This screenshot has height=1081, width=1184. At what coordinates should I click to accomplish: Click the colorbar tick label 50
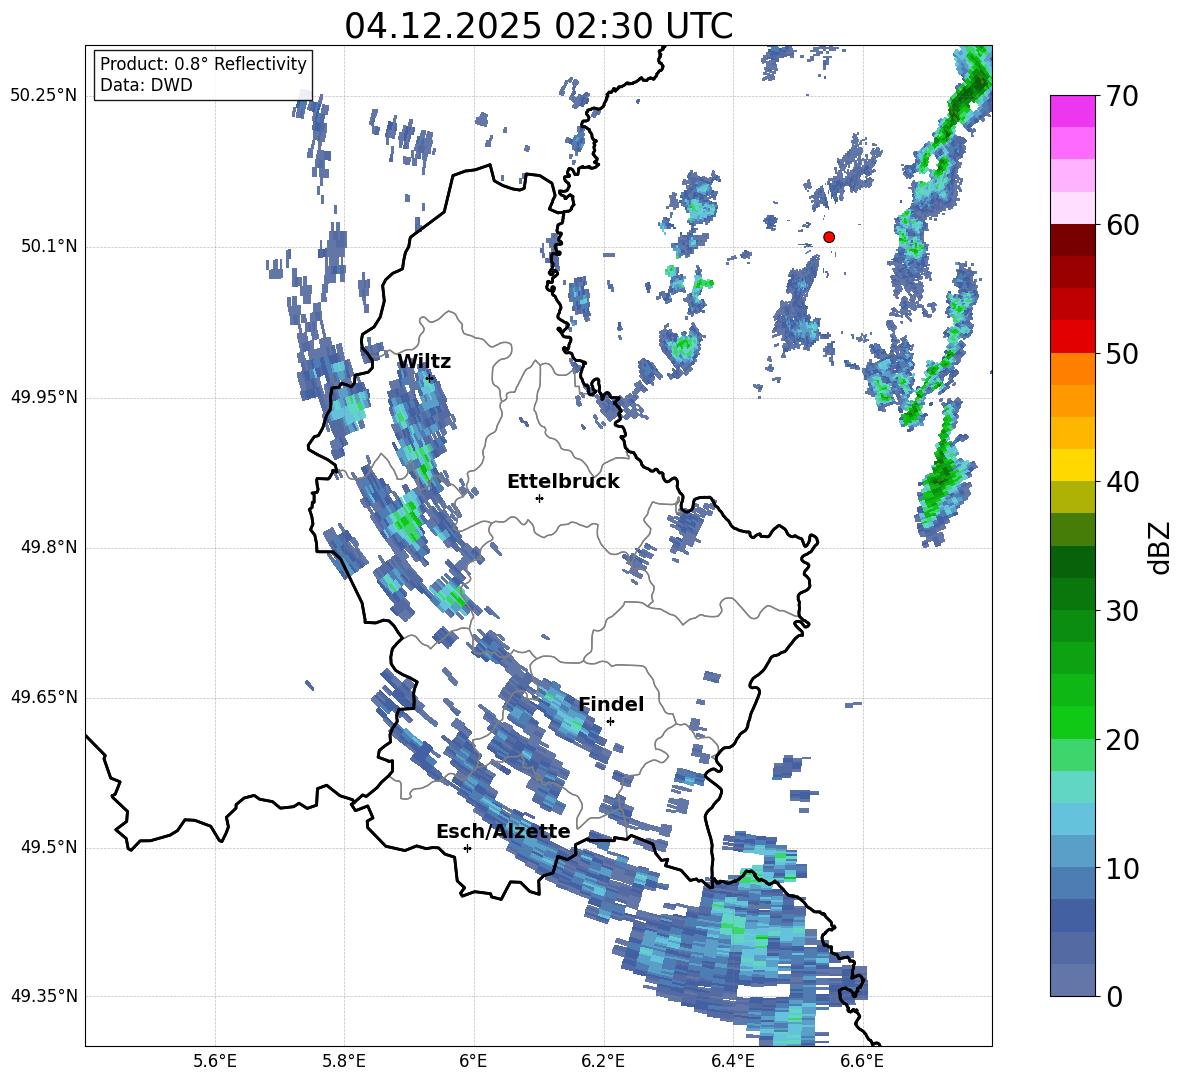coord(1123,353)
